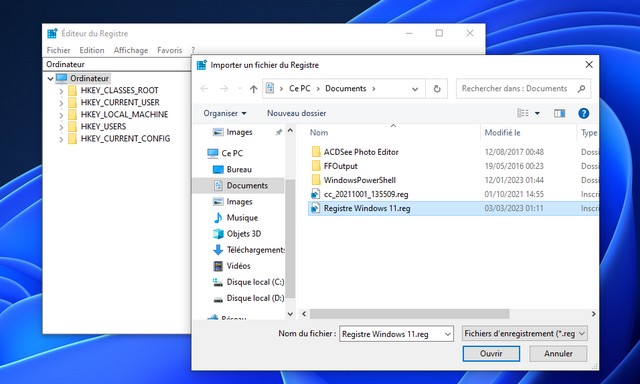The image size is (640, 384).
Task: Select ACDSee Photo Editor folder icon
Action: 316,152
